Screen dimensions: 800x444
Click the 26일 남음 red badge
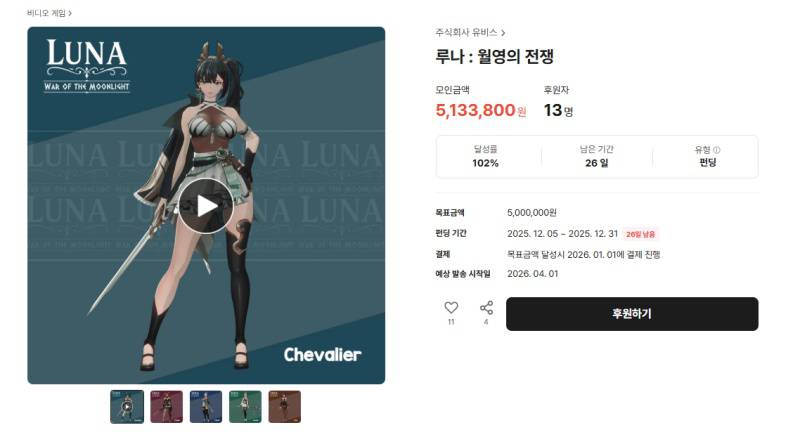(x=640, y=234)
